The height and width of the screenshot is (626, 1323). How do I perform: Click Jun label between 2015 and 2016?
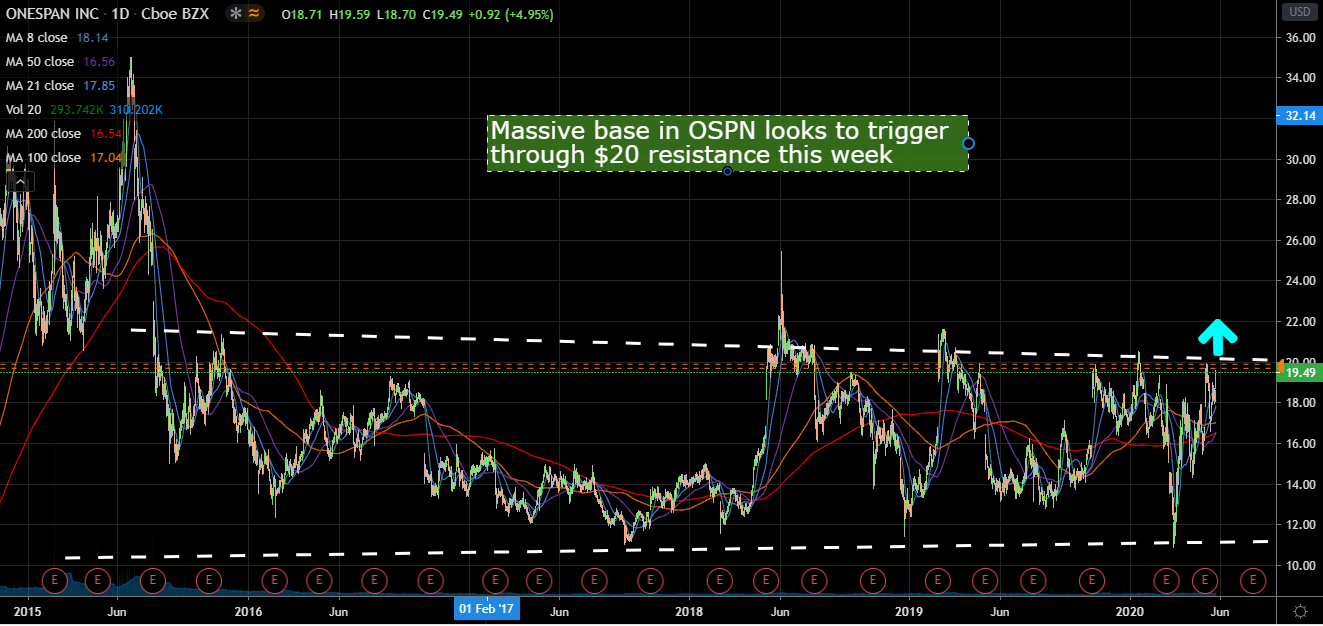click(117, 609)
